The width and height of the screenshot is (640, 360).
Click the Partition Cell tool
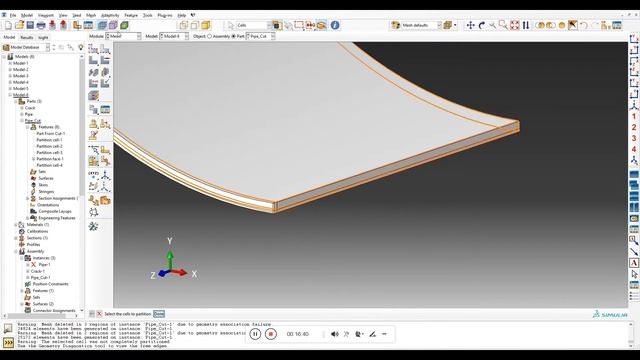pos(93,161)
